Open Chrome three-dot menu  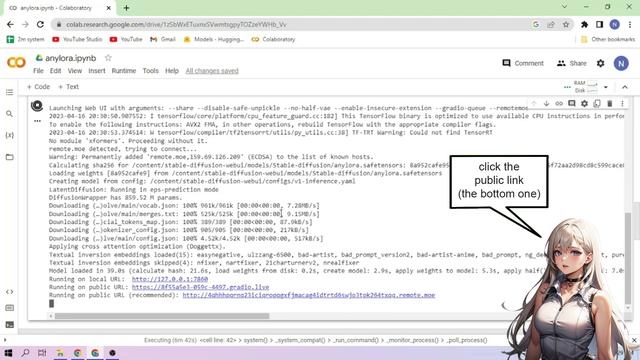[x=630, y=24]
